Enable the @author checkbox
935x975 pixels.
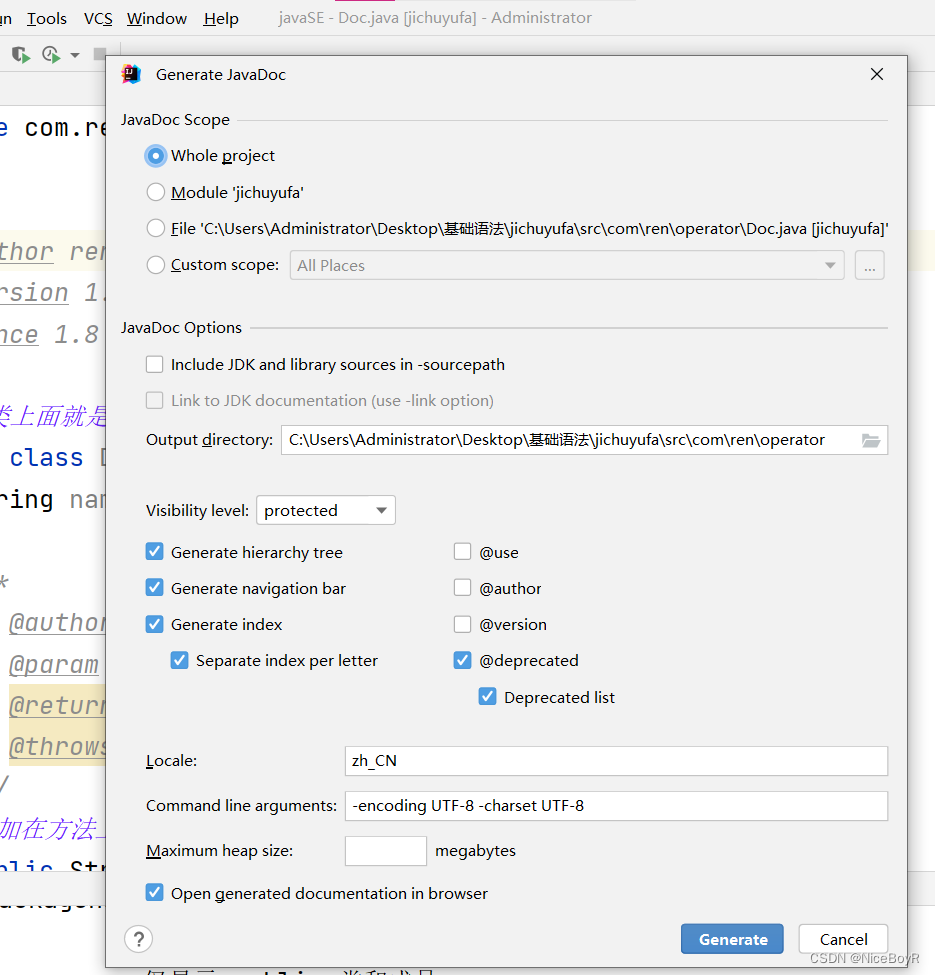[x=462, y=588]
